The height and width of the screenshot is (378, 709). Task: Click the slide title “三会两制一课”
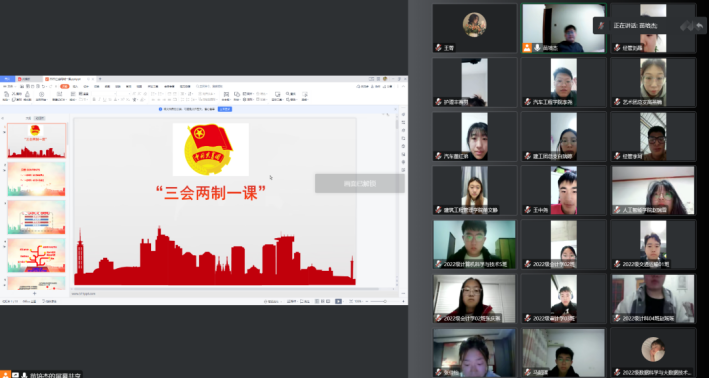click(211, 193)
